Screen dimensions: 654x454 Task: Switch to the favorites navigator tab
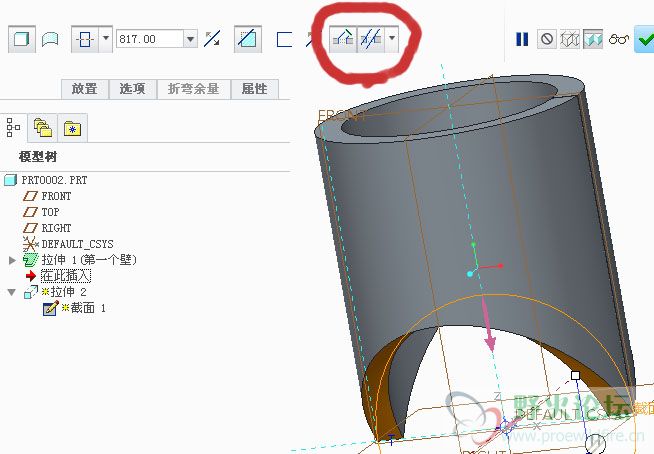point(73,128)
